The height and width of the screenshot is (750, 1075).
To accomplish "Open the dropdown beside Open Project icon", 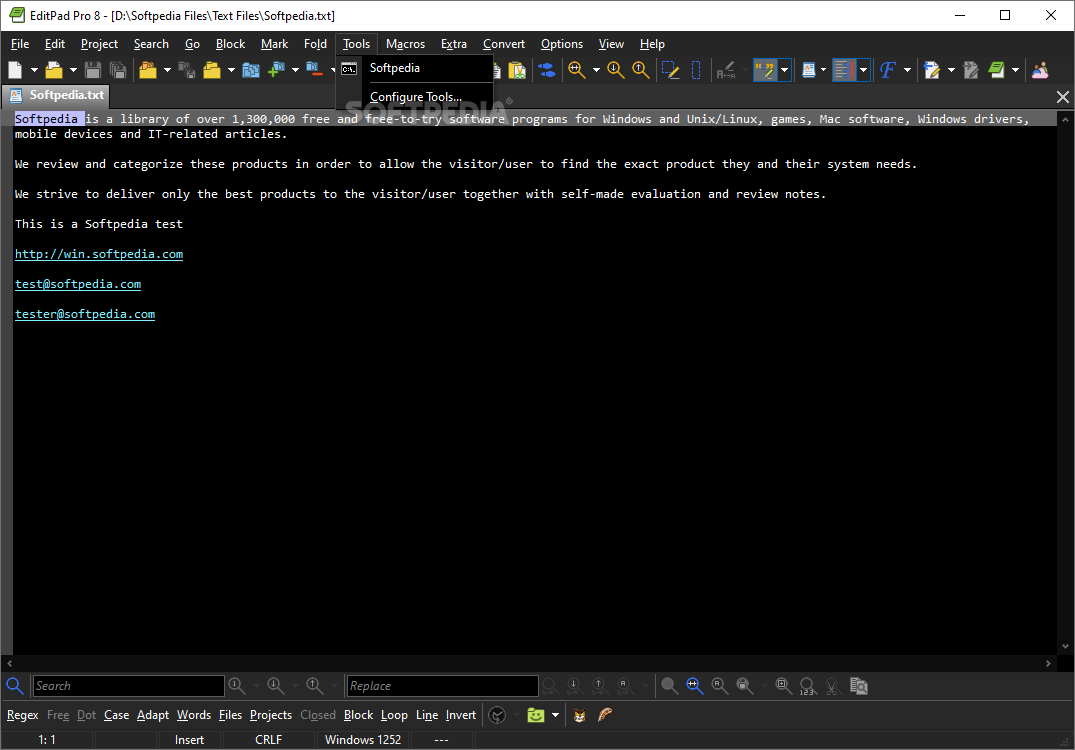I will 167,70.
